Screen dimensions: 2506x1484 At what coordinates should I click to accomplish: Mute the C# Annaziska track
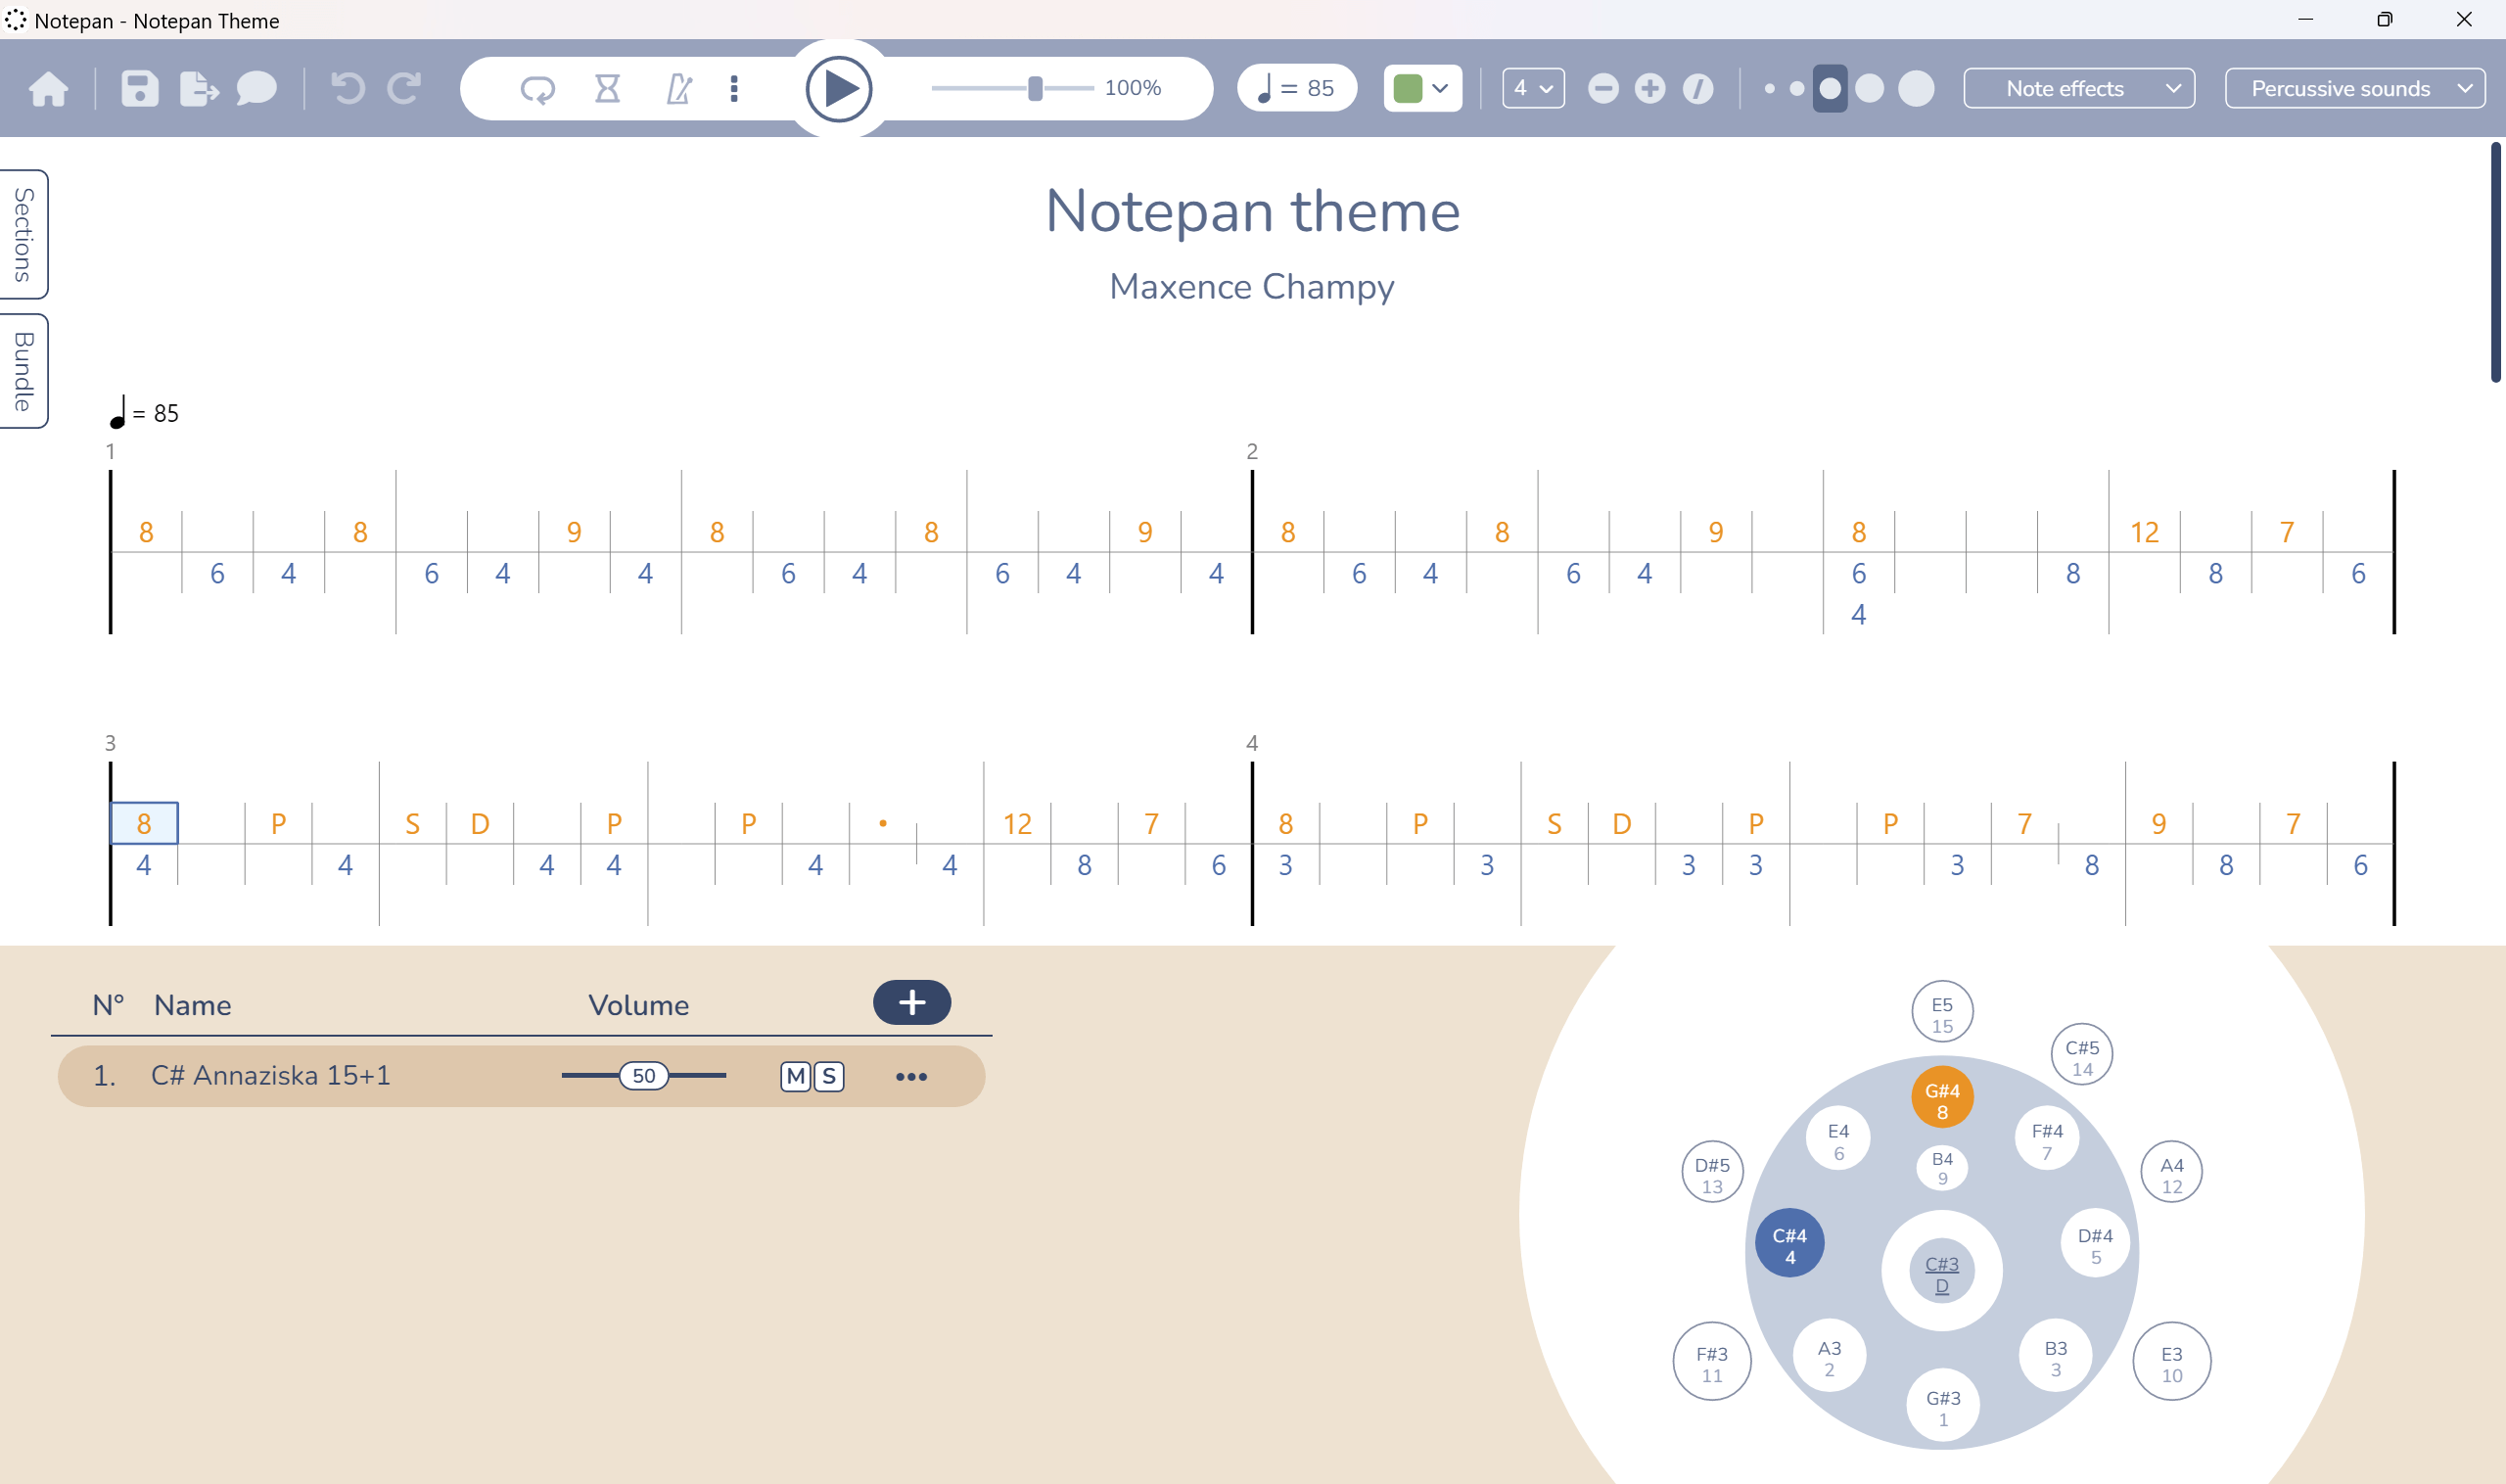point(795,1076)
